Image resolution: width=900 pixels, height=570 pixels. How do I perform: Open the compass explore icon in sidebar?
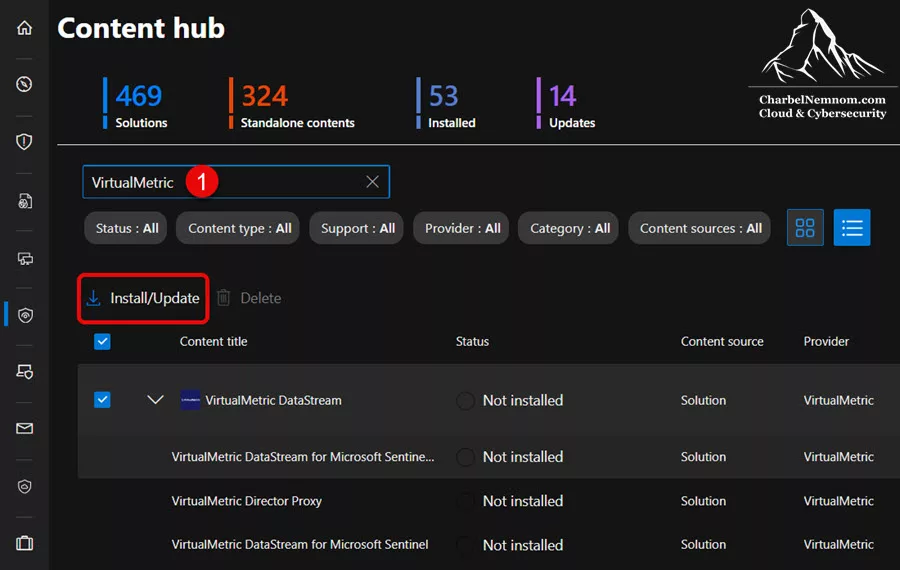coord(24,84)
